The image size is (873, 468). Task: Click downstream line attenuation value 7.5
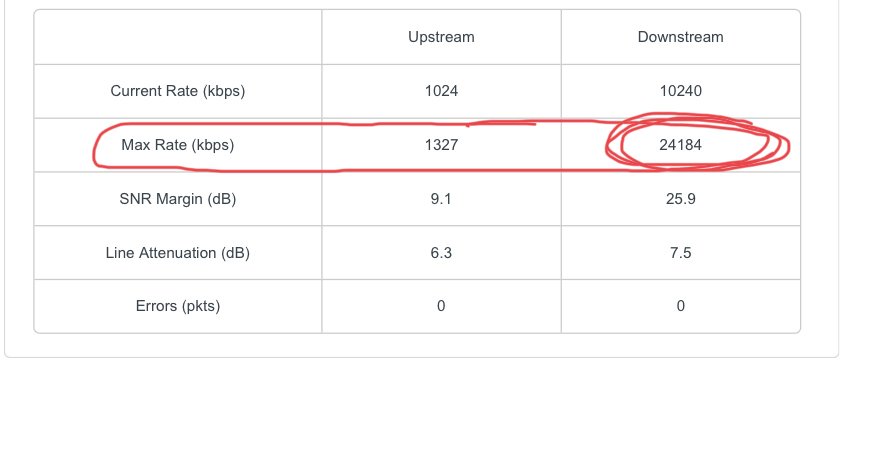[680, 253]
